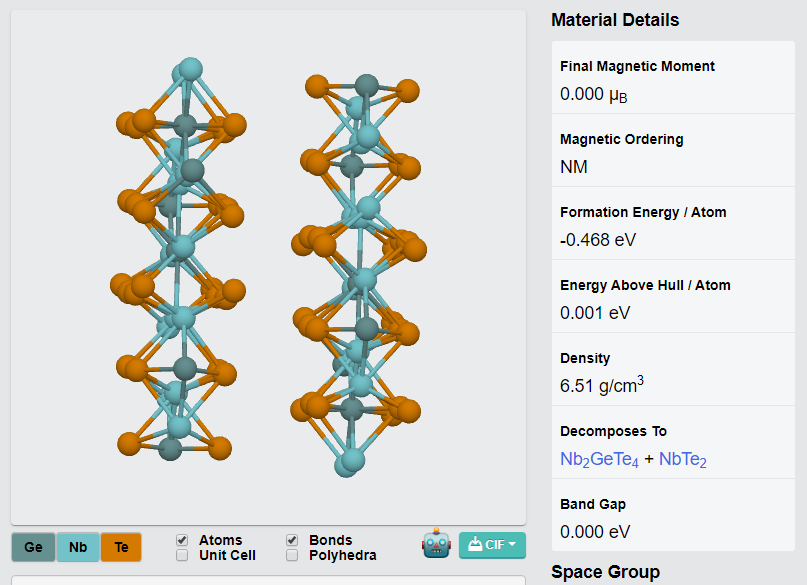Open the CIF download dropdown
Image resolution: width=807 pixels, height=585 pixels.
[492, 545]
